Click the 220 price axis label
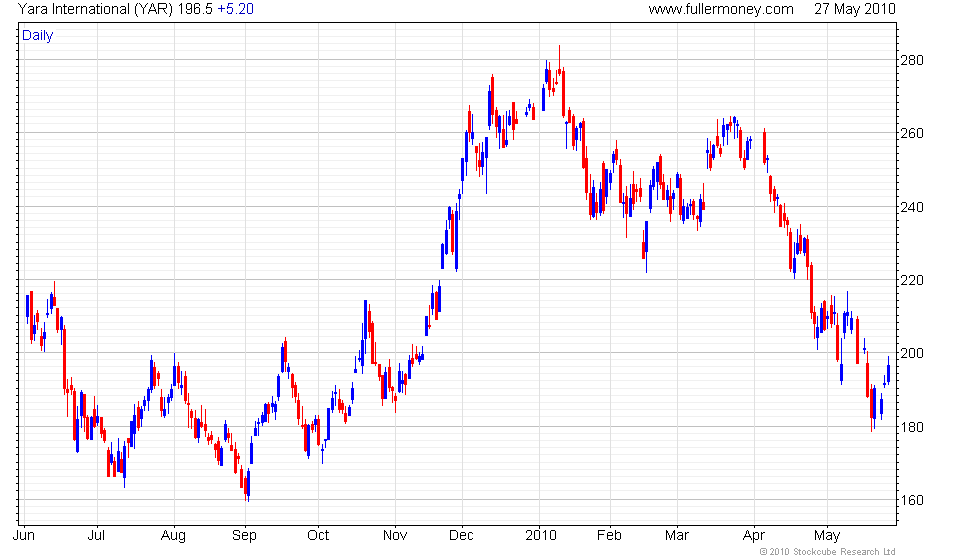Image resolution: width=980 pixels, height=560 pixels. pos(911,281)
